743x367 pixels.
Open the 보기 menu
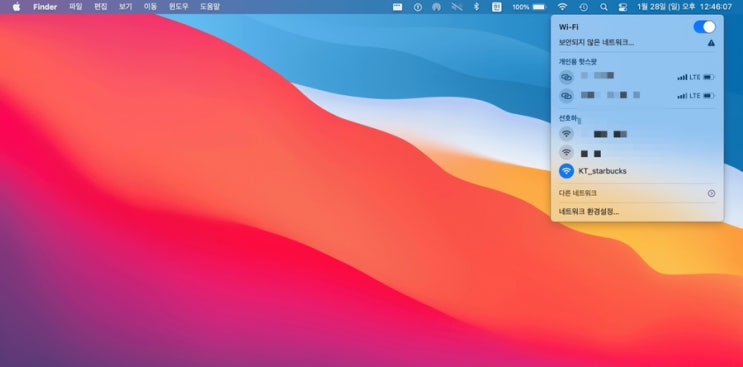pos(125,7)
